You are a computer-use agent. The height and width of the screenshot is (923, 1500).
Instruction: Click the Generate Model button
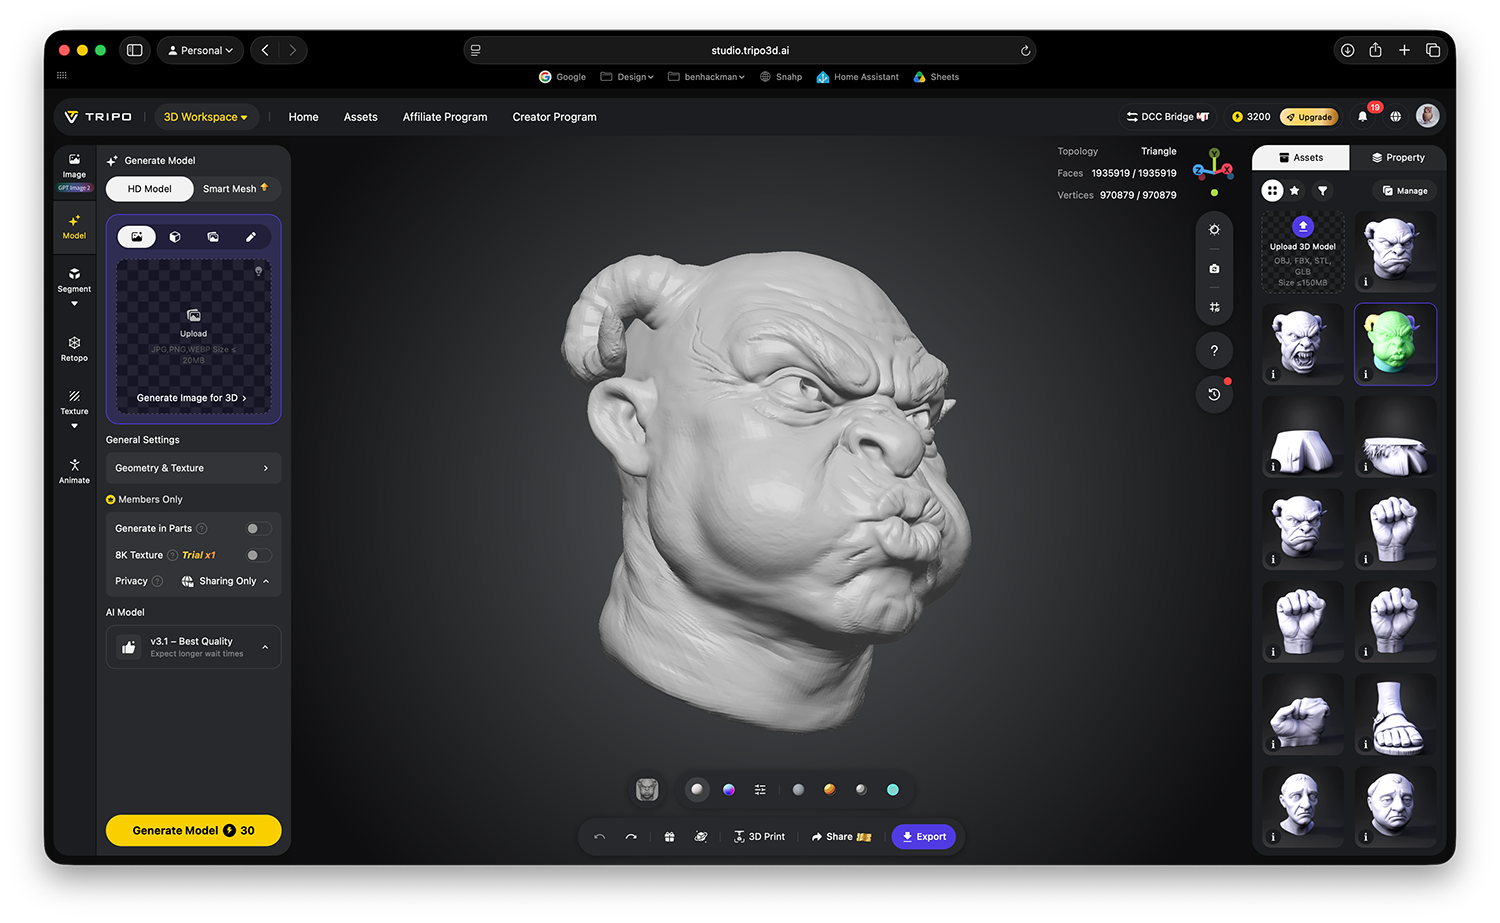click(193, 831)
